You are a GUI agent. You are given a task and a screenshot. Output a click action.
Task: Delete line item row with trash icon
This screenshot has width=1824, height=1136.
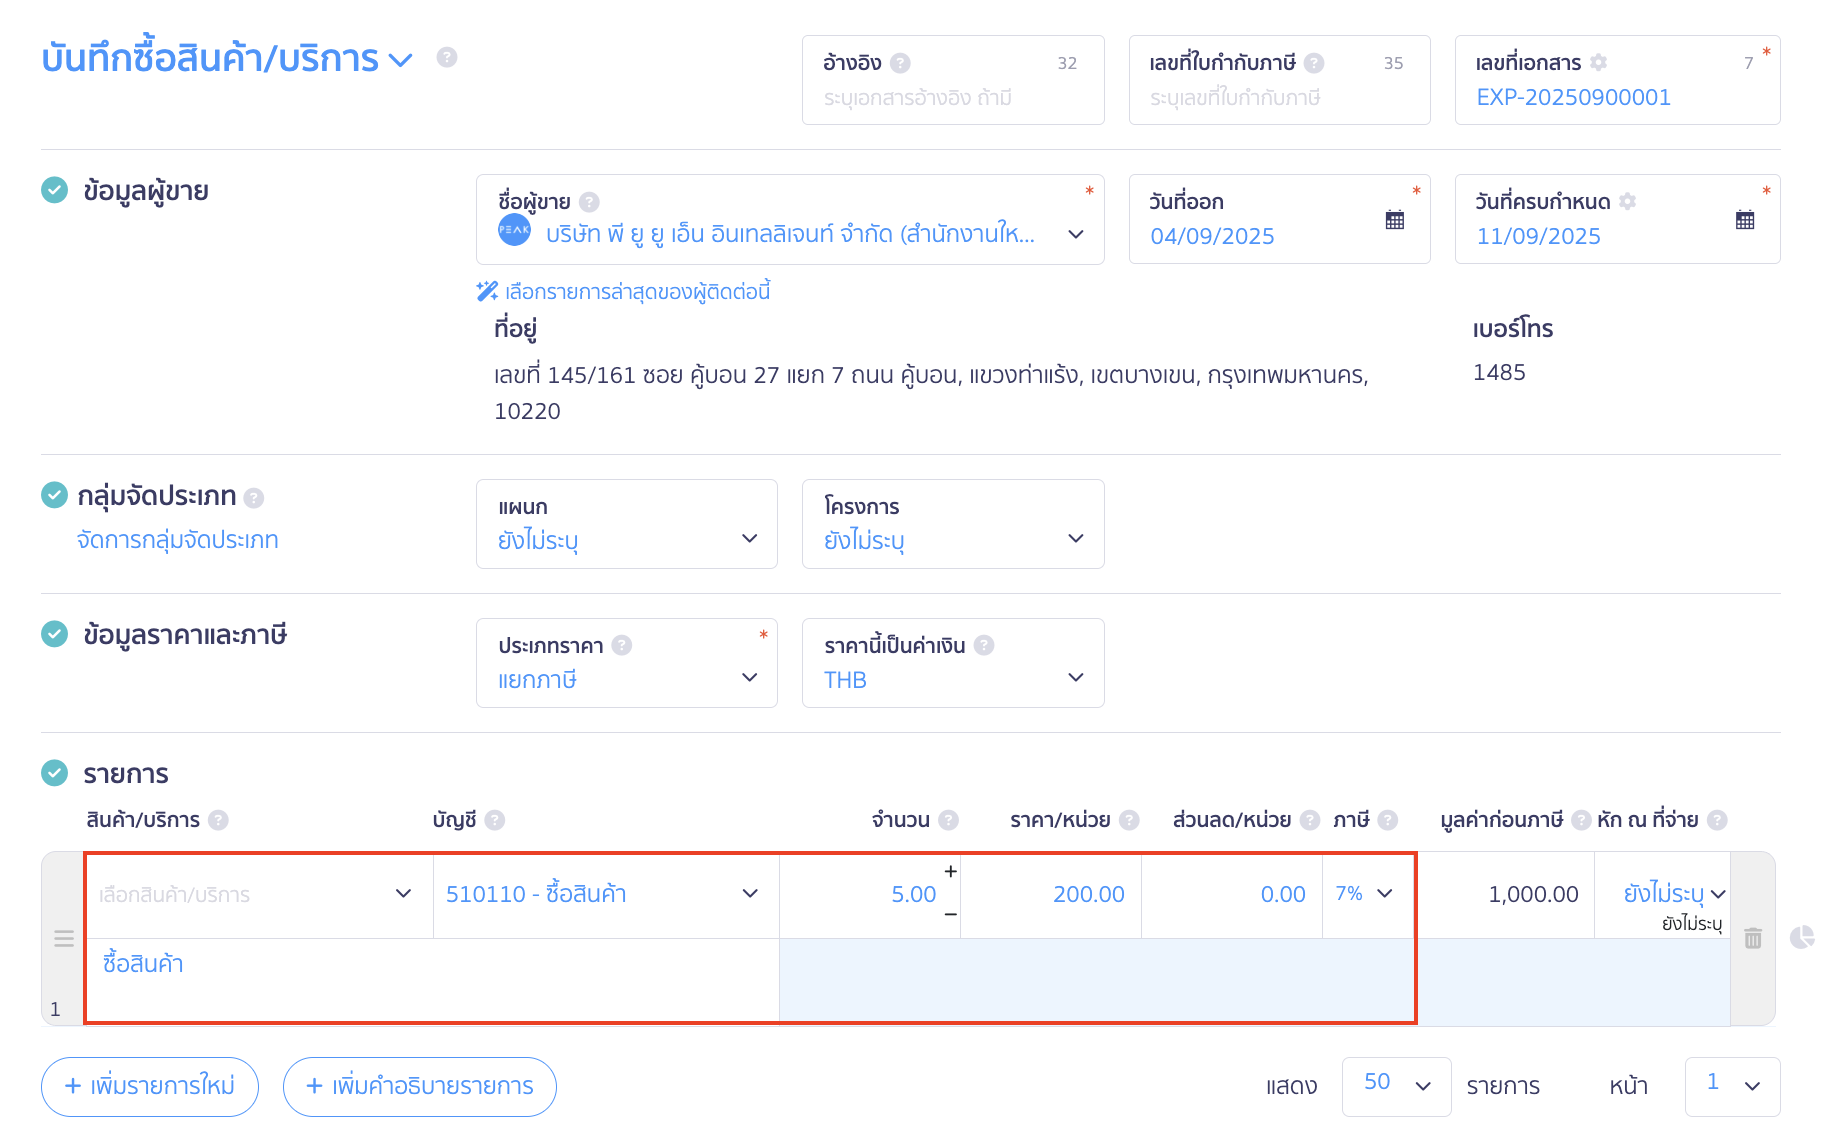pyautogui.click(x=1752, y=938)
